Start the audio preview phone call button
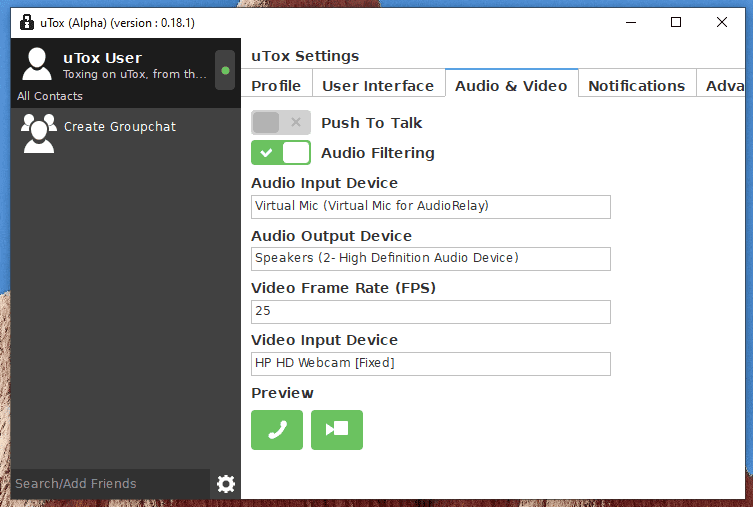Image resolution: width=753 pixels, height=507 pixels. click(x=277, y=430)
